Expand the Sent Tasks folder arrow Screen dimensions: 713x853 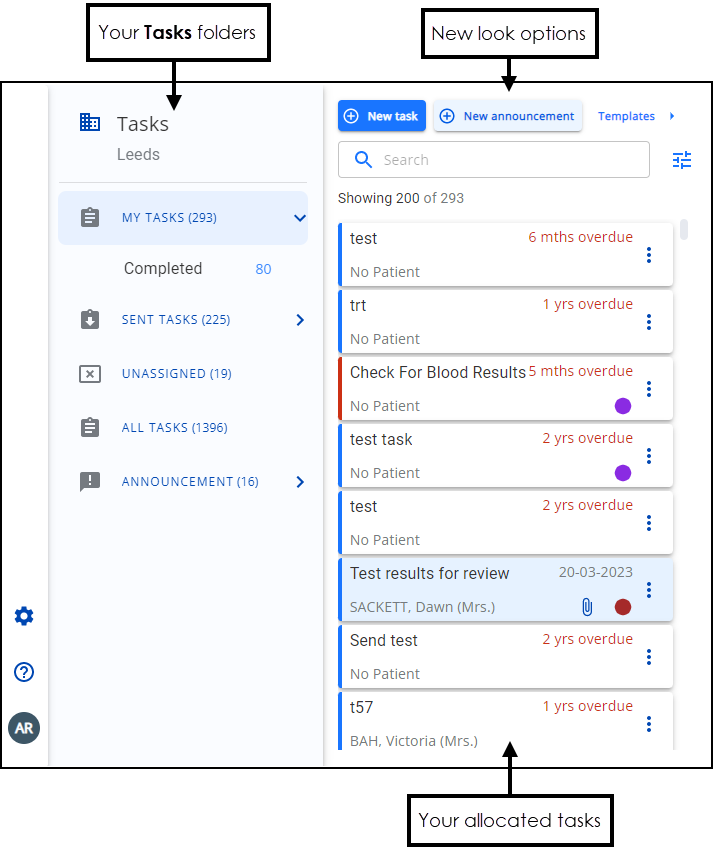[299, 320]
